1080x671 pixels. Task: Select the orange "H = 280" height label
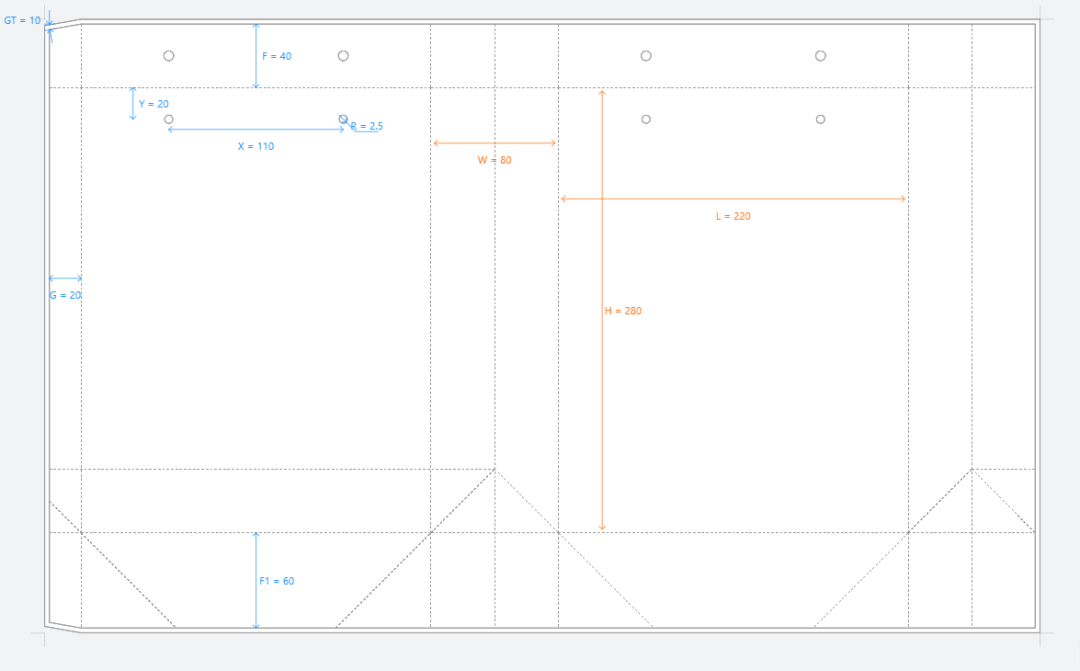click(623, 311)
